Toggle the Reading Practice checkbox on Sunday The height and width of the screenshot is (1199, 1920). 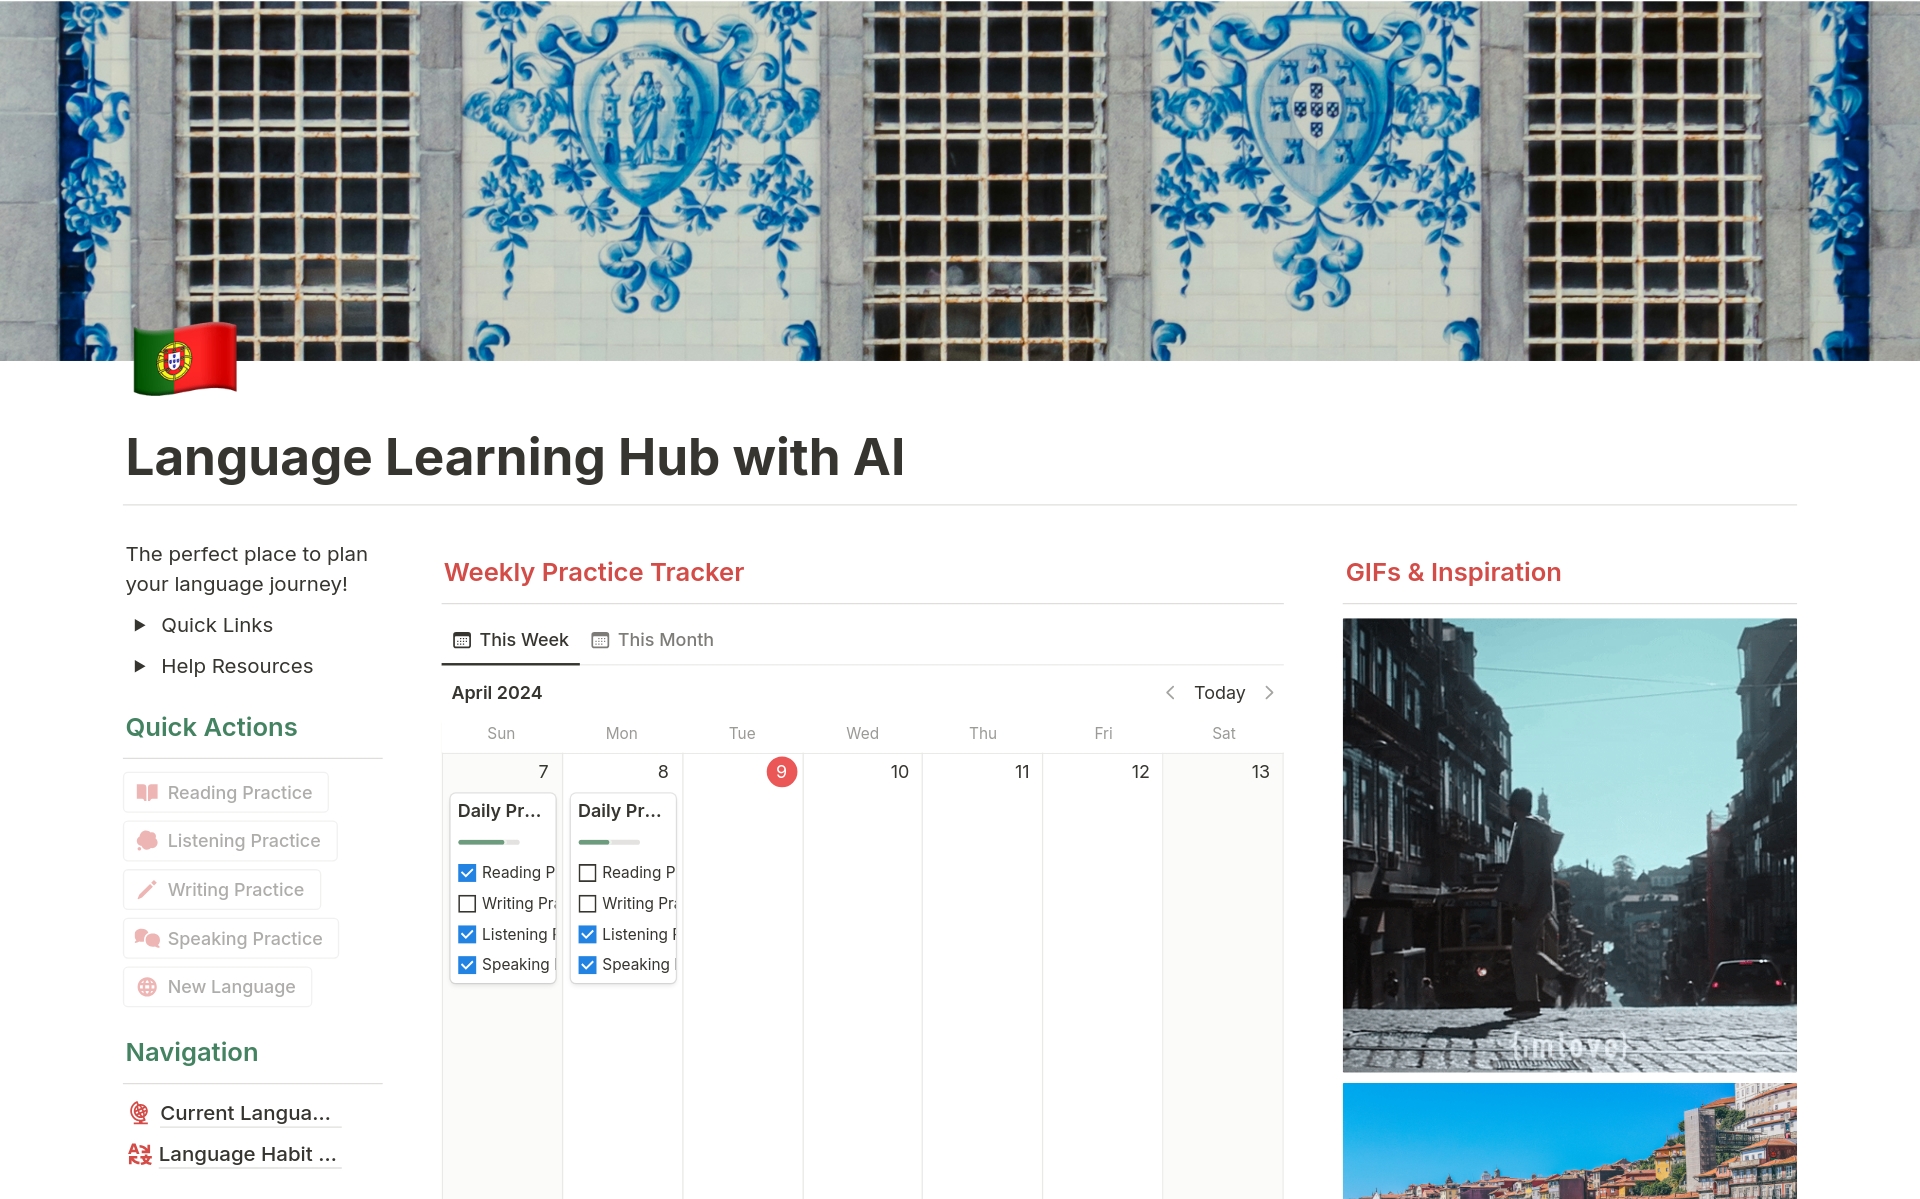pos(467,872)
